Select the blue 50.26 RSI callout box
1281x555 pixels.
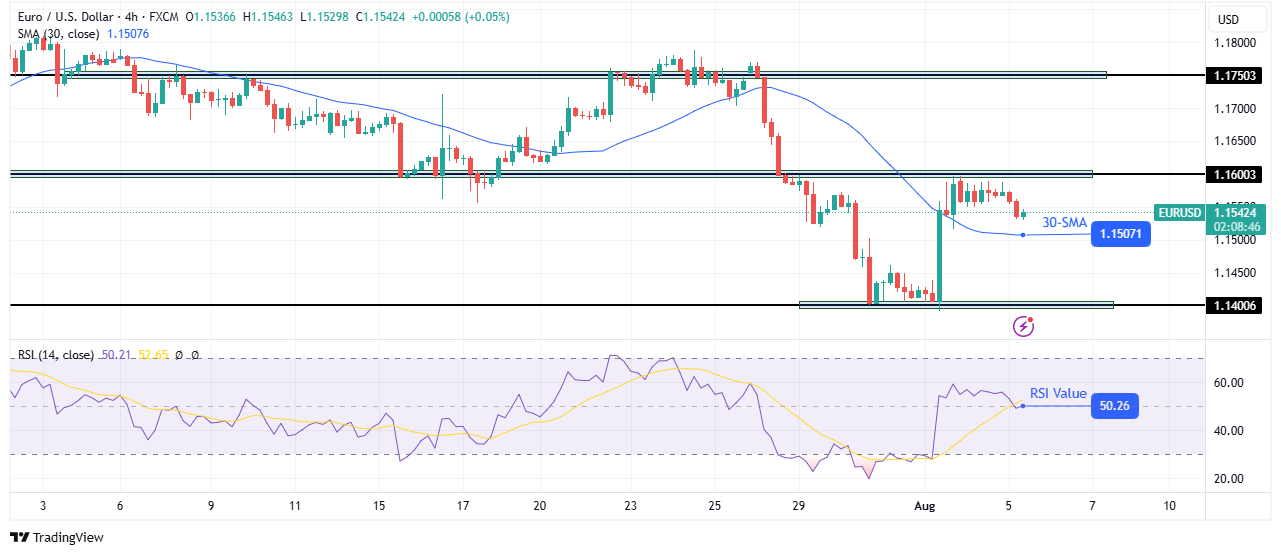(x=1113, y=406)
